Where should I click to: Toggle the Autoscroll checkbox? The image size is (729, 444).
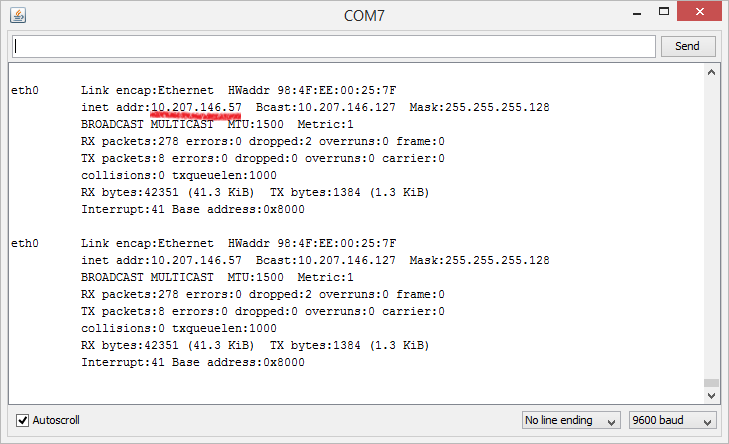point(22,420)
